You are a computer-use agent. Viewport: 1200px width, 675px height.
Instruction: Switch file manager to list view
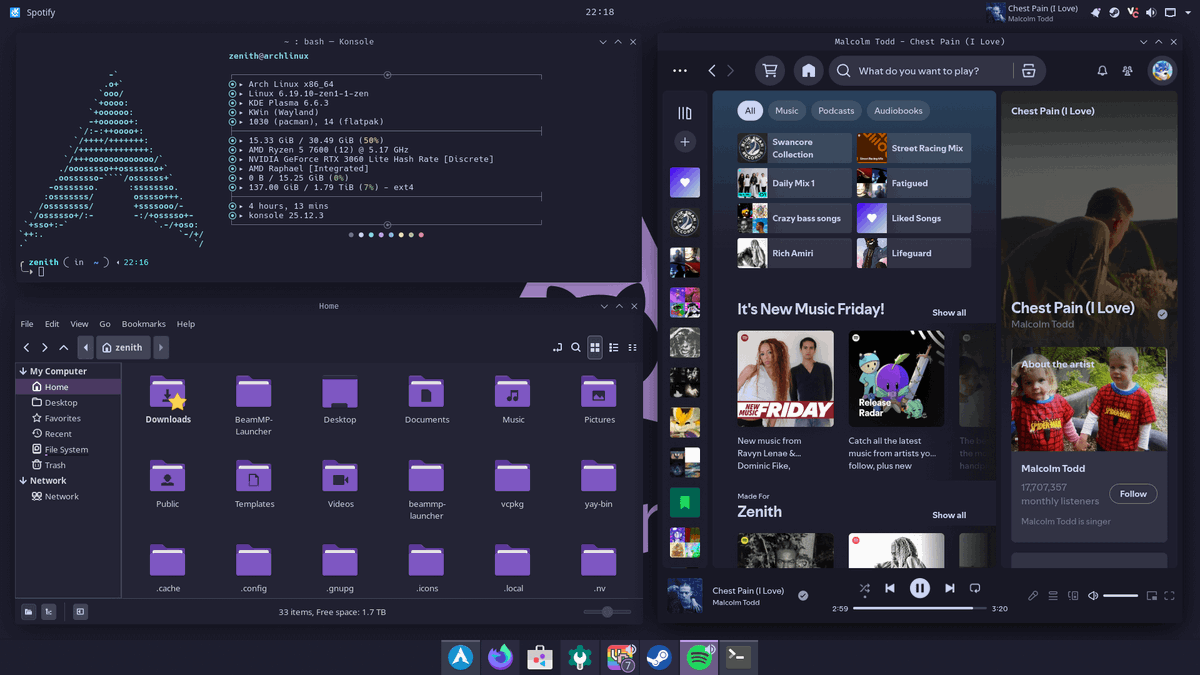614,347
